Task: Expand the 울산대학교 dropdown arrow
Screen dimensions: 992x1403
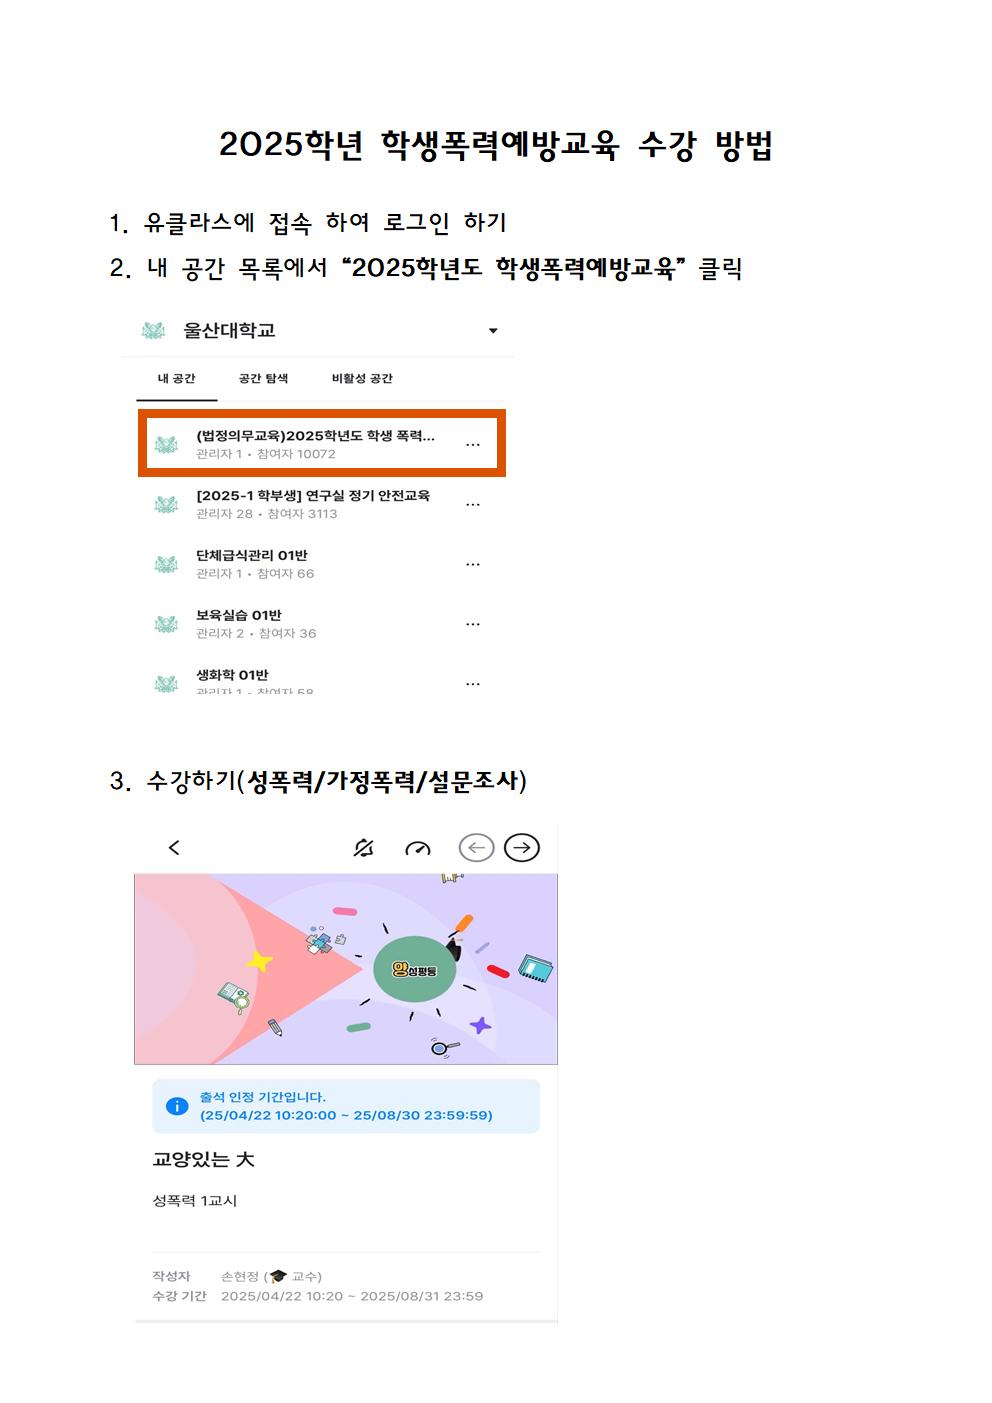Action: (x=493, y=331)
